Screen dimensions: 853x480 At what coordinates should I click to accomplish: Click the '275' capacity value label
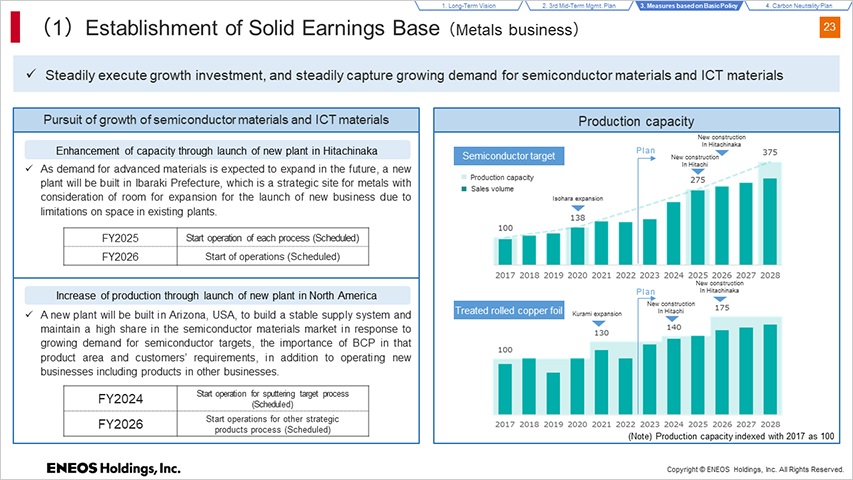pyautogui.click(x=698, y=180)
